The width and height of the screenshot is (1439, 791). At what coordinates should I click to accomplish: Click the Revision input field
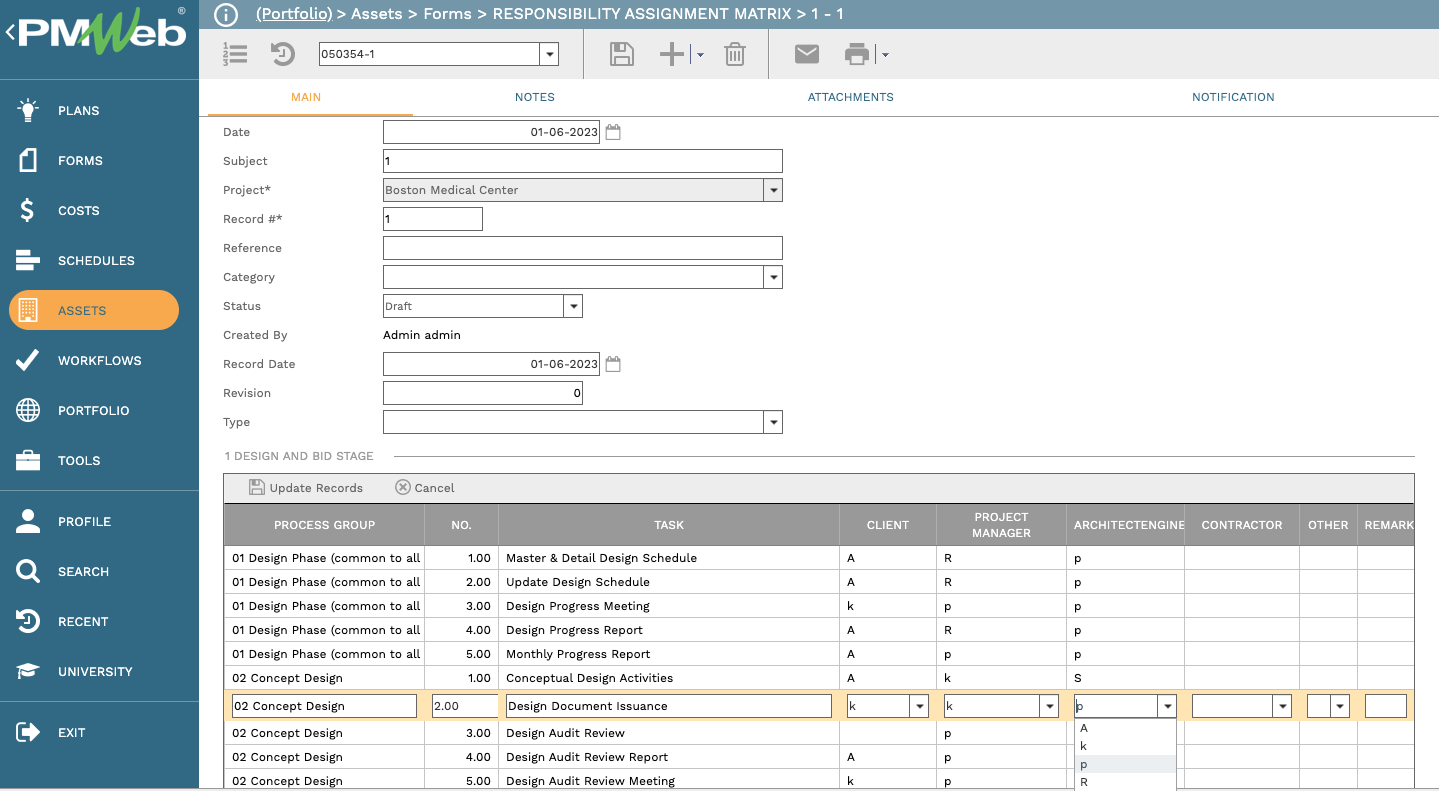(483, 393)
